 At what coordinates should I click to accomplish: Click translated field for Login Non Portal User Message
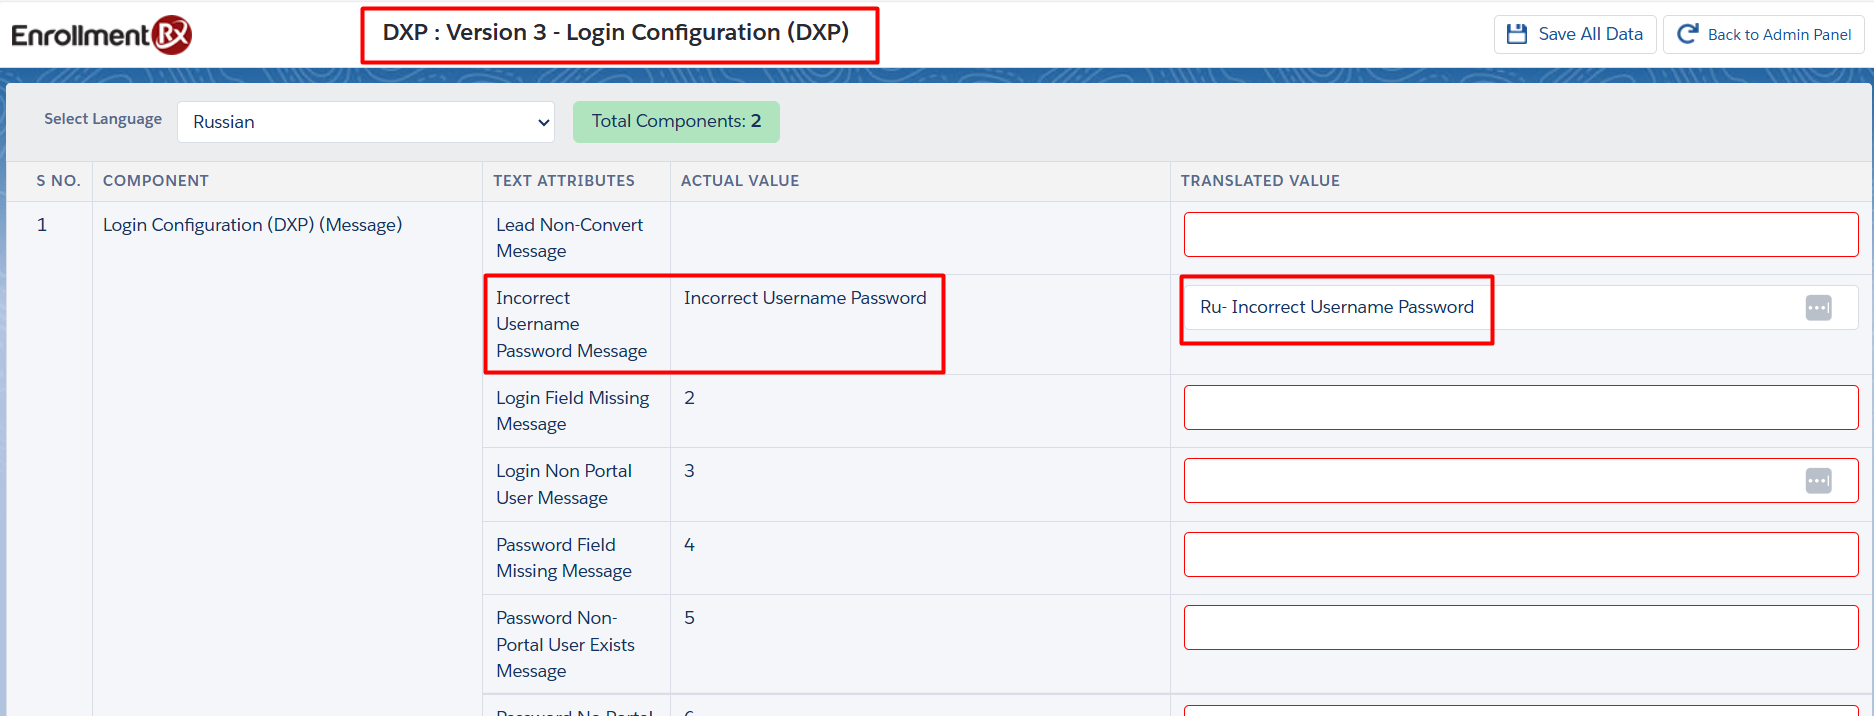click(1490, 481)
